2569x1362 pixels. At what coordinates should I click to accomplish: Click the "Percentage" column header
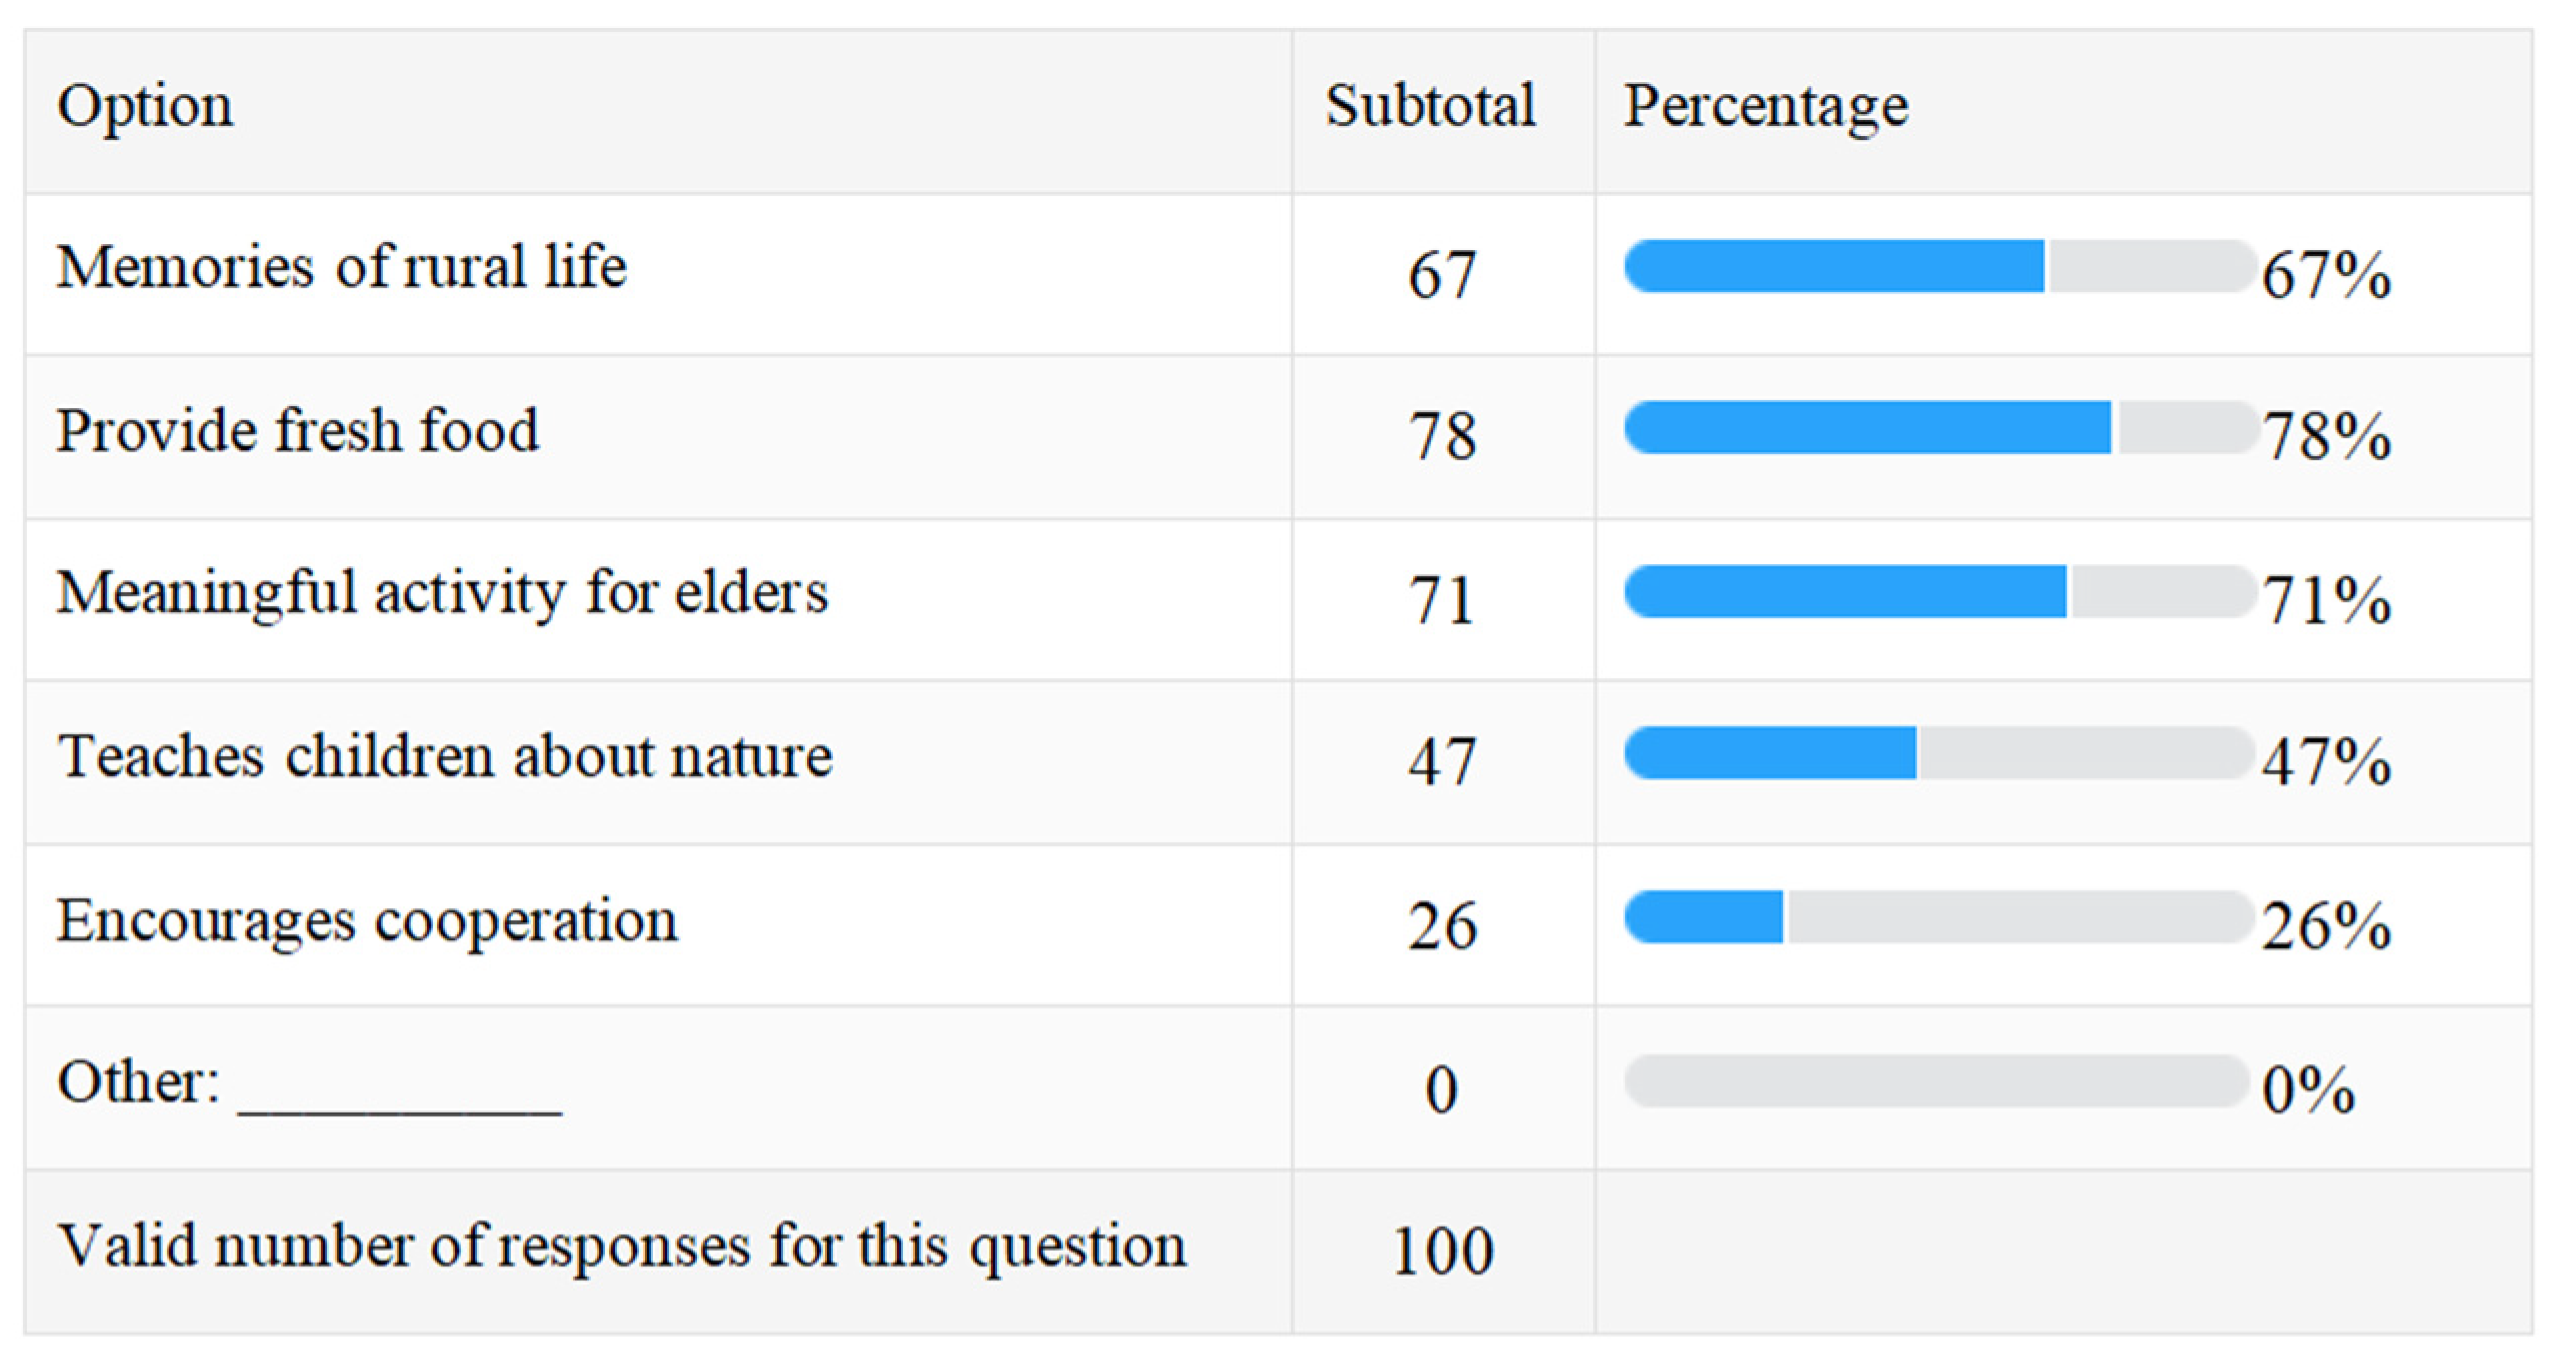point(1765,106)
